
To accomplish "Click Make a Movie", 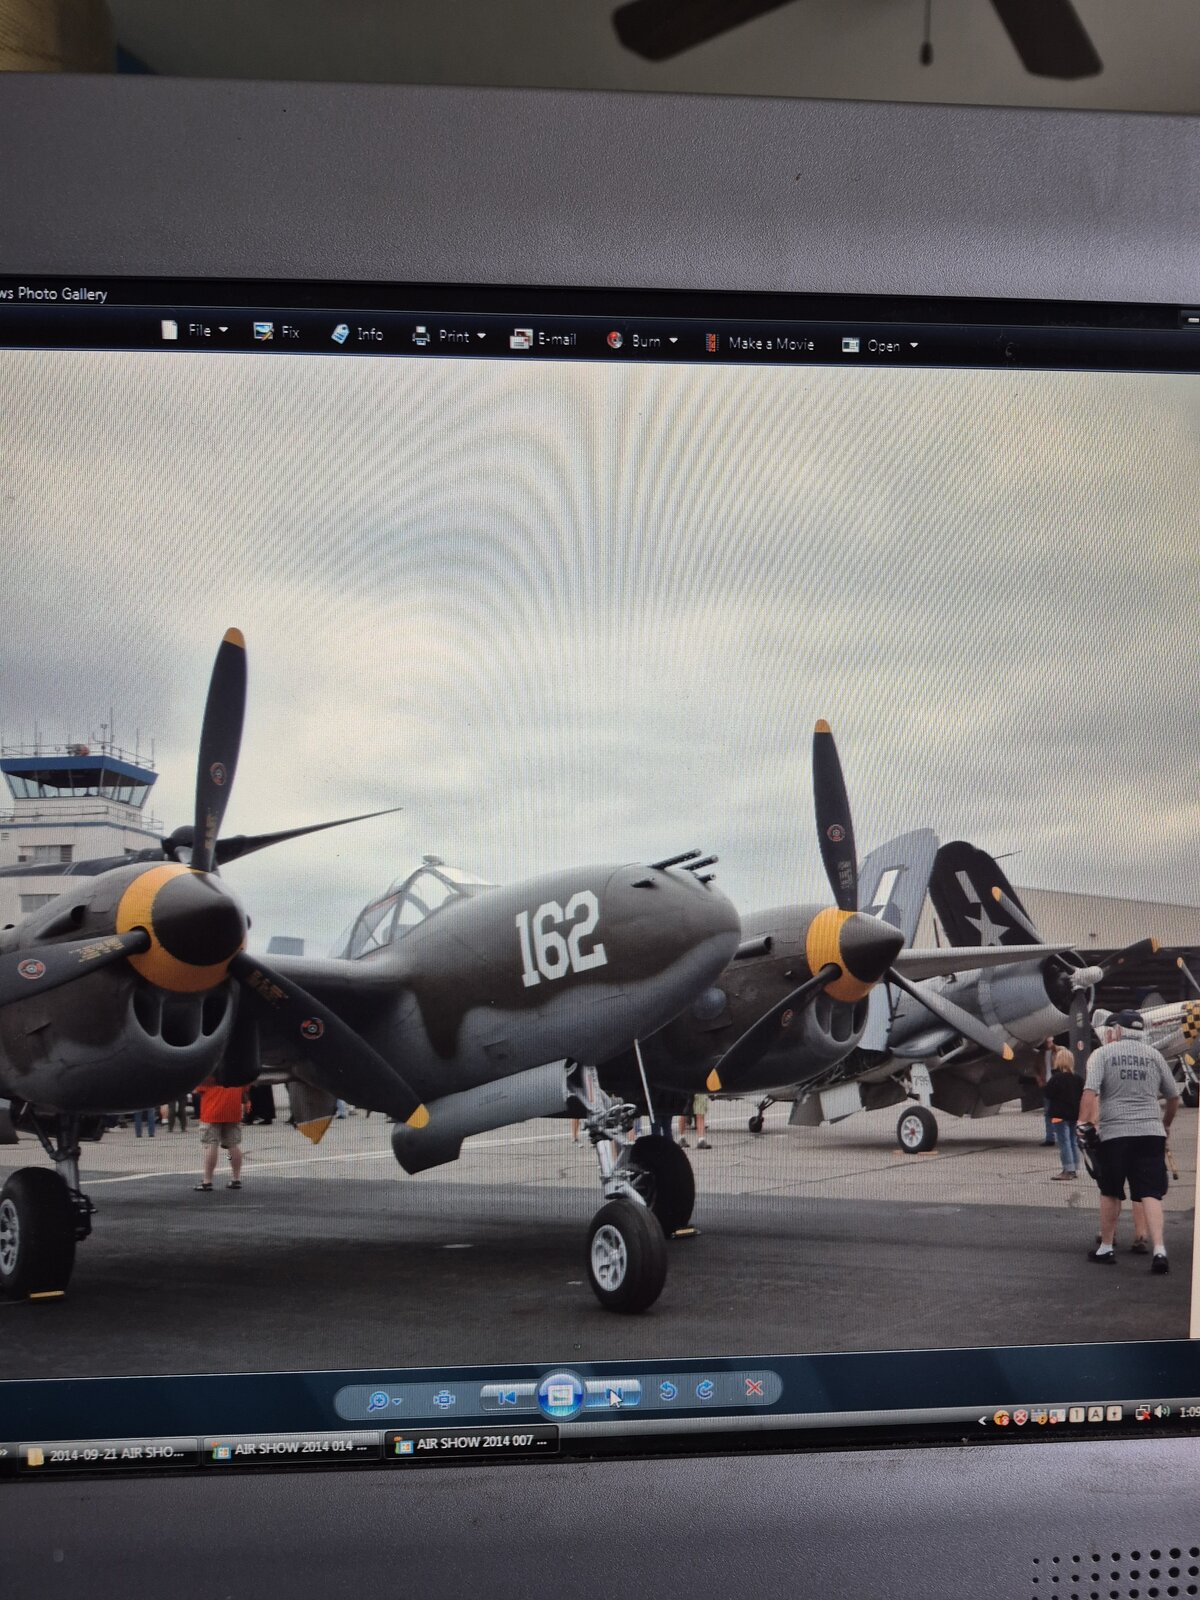I will click(759, 343).
